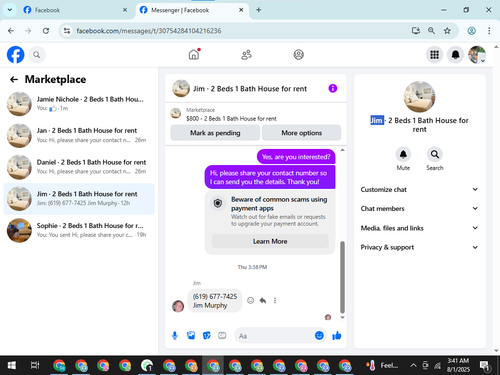The width and height of the screenshot is (500, 375).
Task: Bookmark this page with the star icon
Action: 447,31
